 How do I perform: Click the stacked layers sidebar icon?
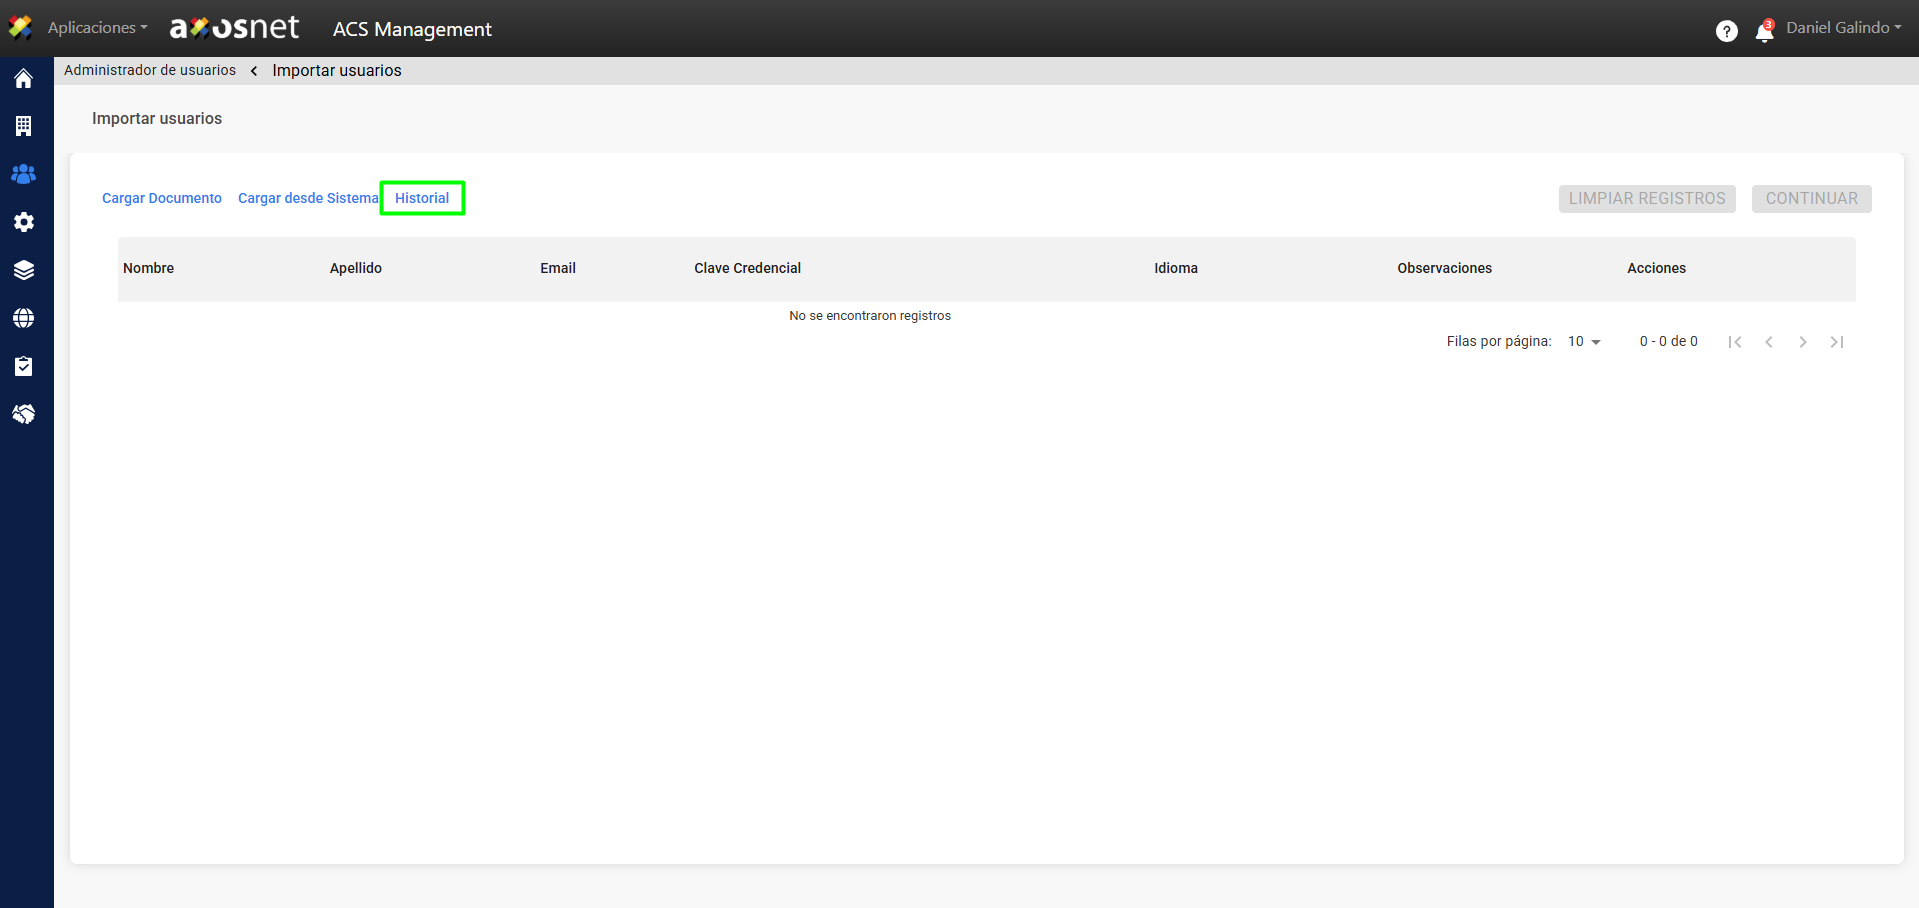tap(24, 270)
